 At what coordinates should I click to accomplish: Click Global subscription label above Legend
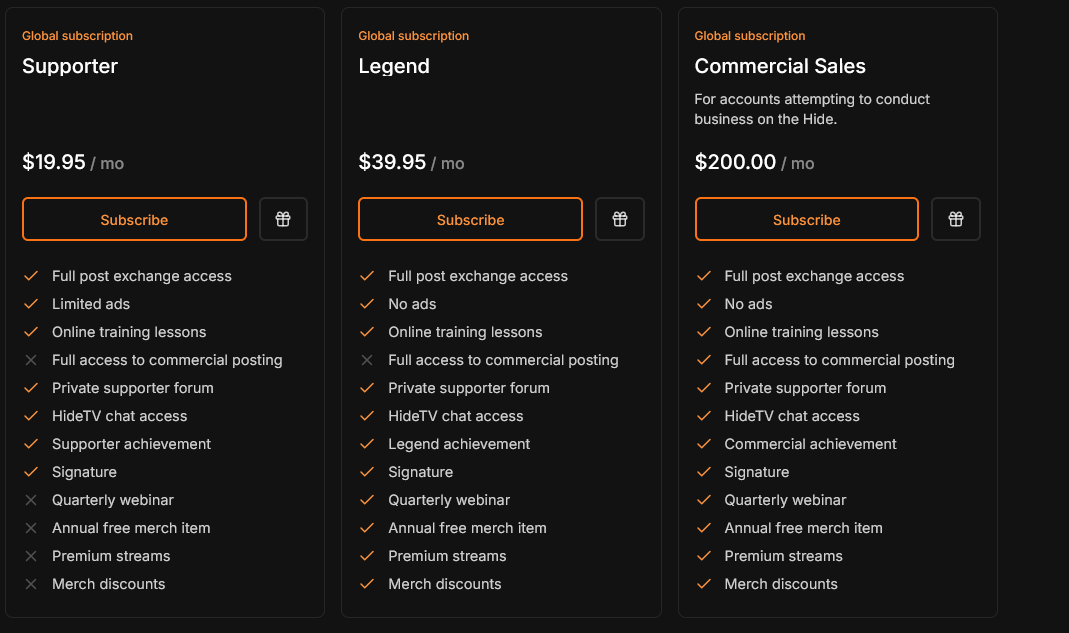[x=413, y=36]
